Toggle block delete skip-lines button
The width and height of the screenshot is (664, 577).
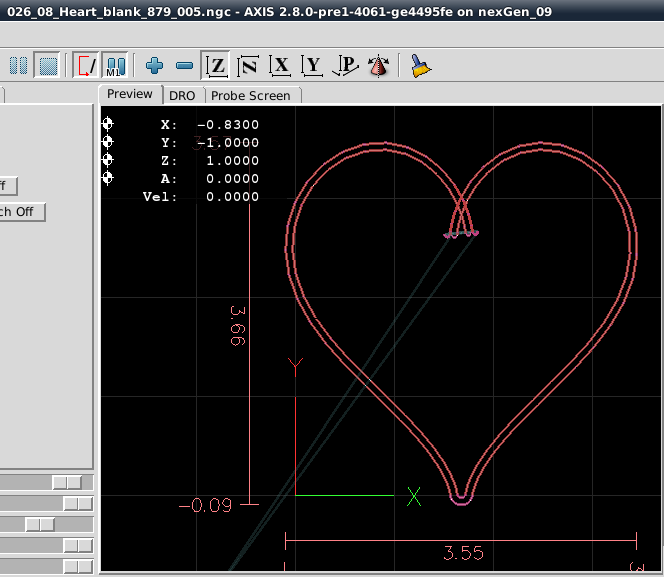pos(86,66)
